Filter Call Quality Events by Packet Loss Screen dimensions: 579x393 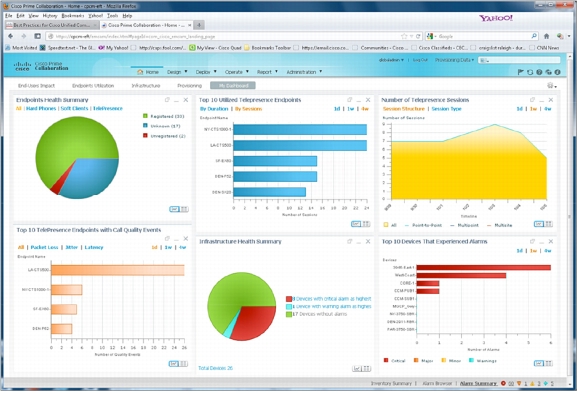[x=44, y=247]
